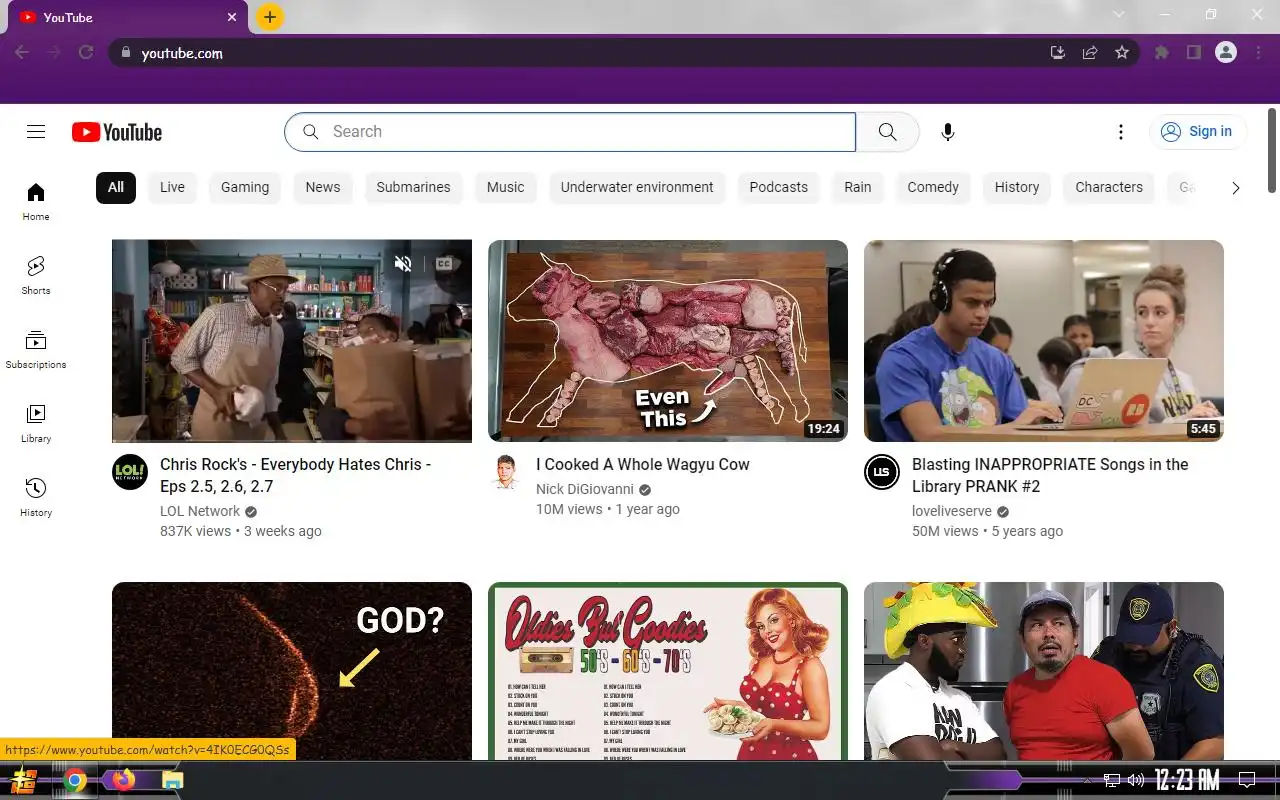Click the install app icon in address bar
The height and width of the screenshot is (800, 1280).
pyautogui.click(x=1058, y=53)
